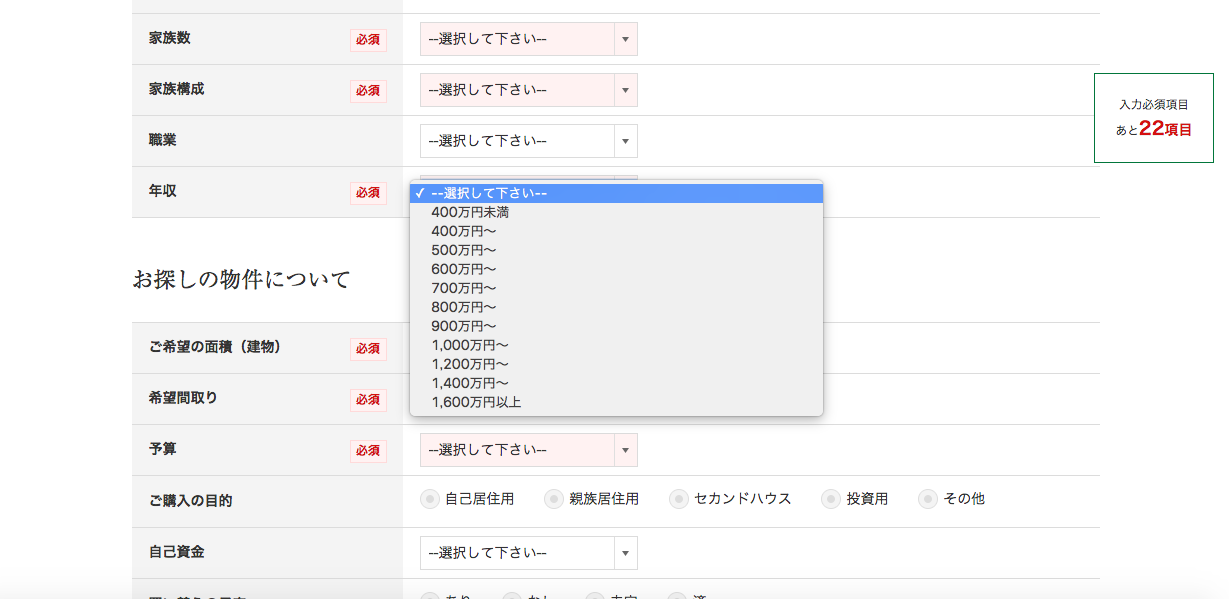1229x599 pixels.
Task: Choose 400万円〜 from the income list
Action: coord(463,231)
